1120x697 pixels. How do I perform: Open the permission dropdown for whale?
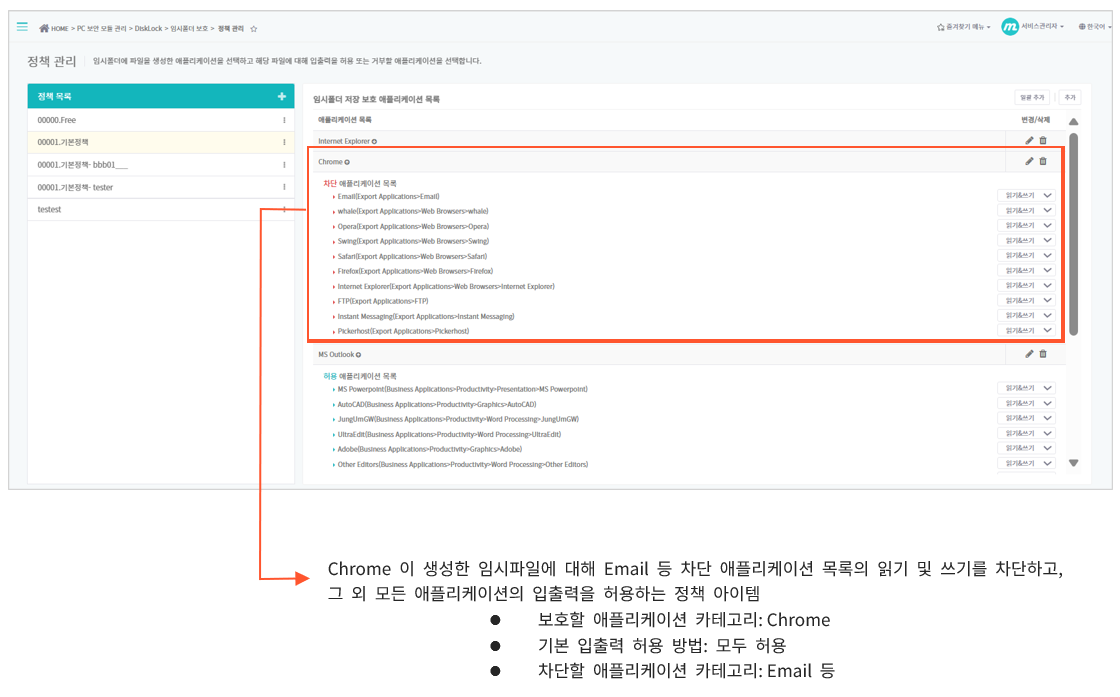click(x=1026, y=211)
